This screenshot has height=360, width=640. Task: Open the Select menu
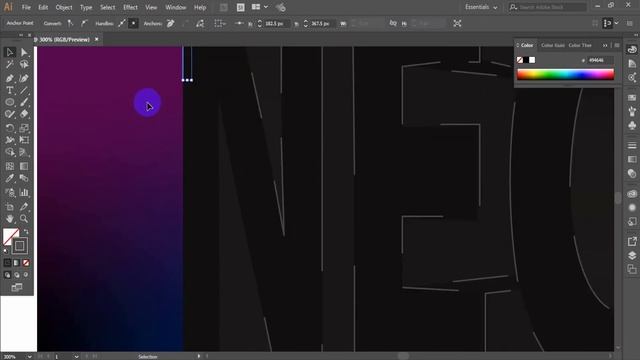pyautogui.click(x=107, y=7)
